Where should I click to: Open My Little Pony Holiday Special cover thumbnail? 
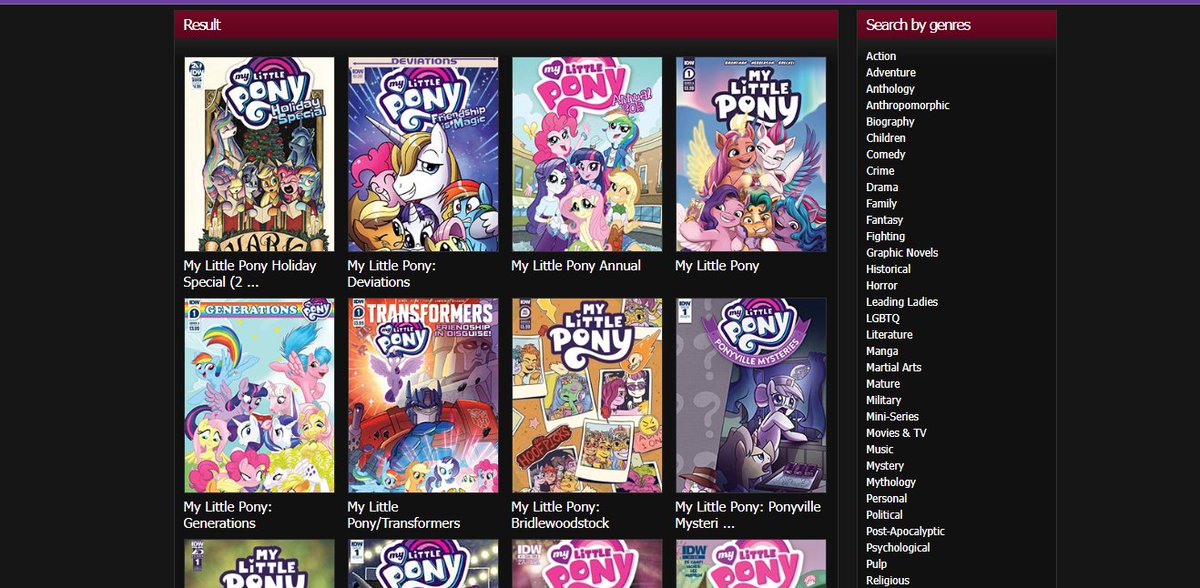point(259,154)
